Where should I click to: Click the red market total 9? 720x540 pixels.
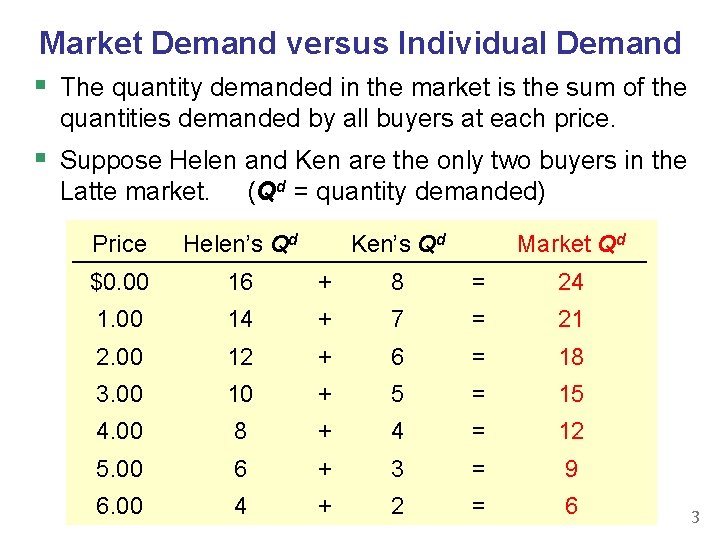coord(570,469)
